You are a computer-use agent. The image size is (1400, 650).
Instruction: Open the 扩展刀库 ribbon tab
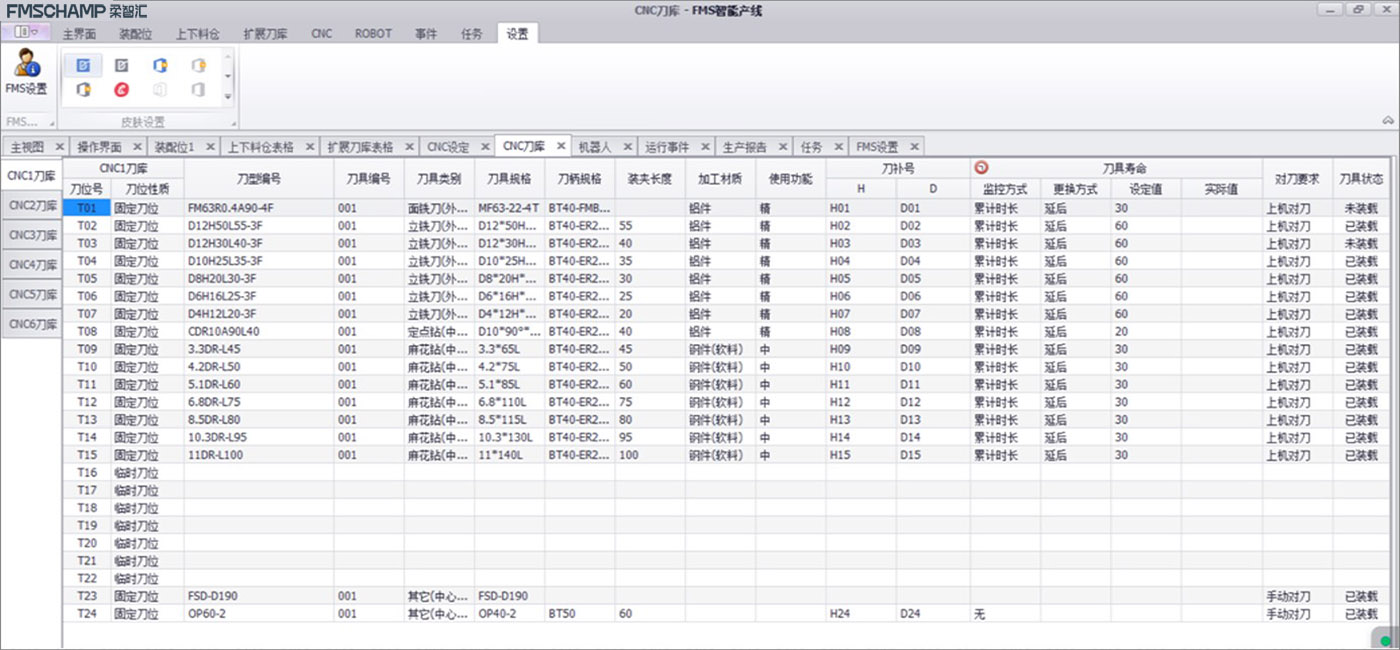click(265, 33)
